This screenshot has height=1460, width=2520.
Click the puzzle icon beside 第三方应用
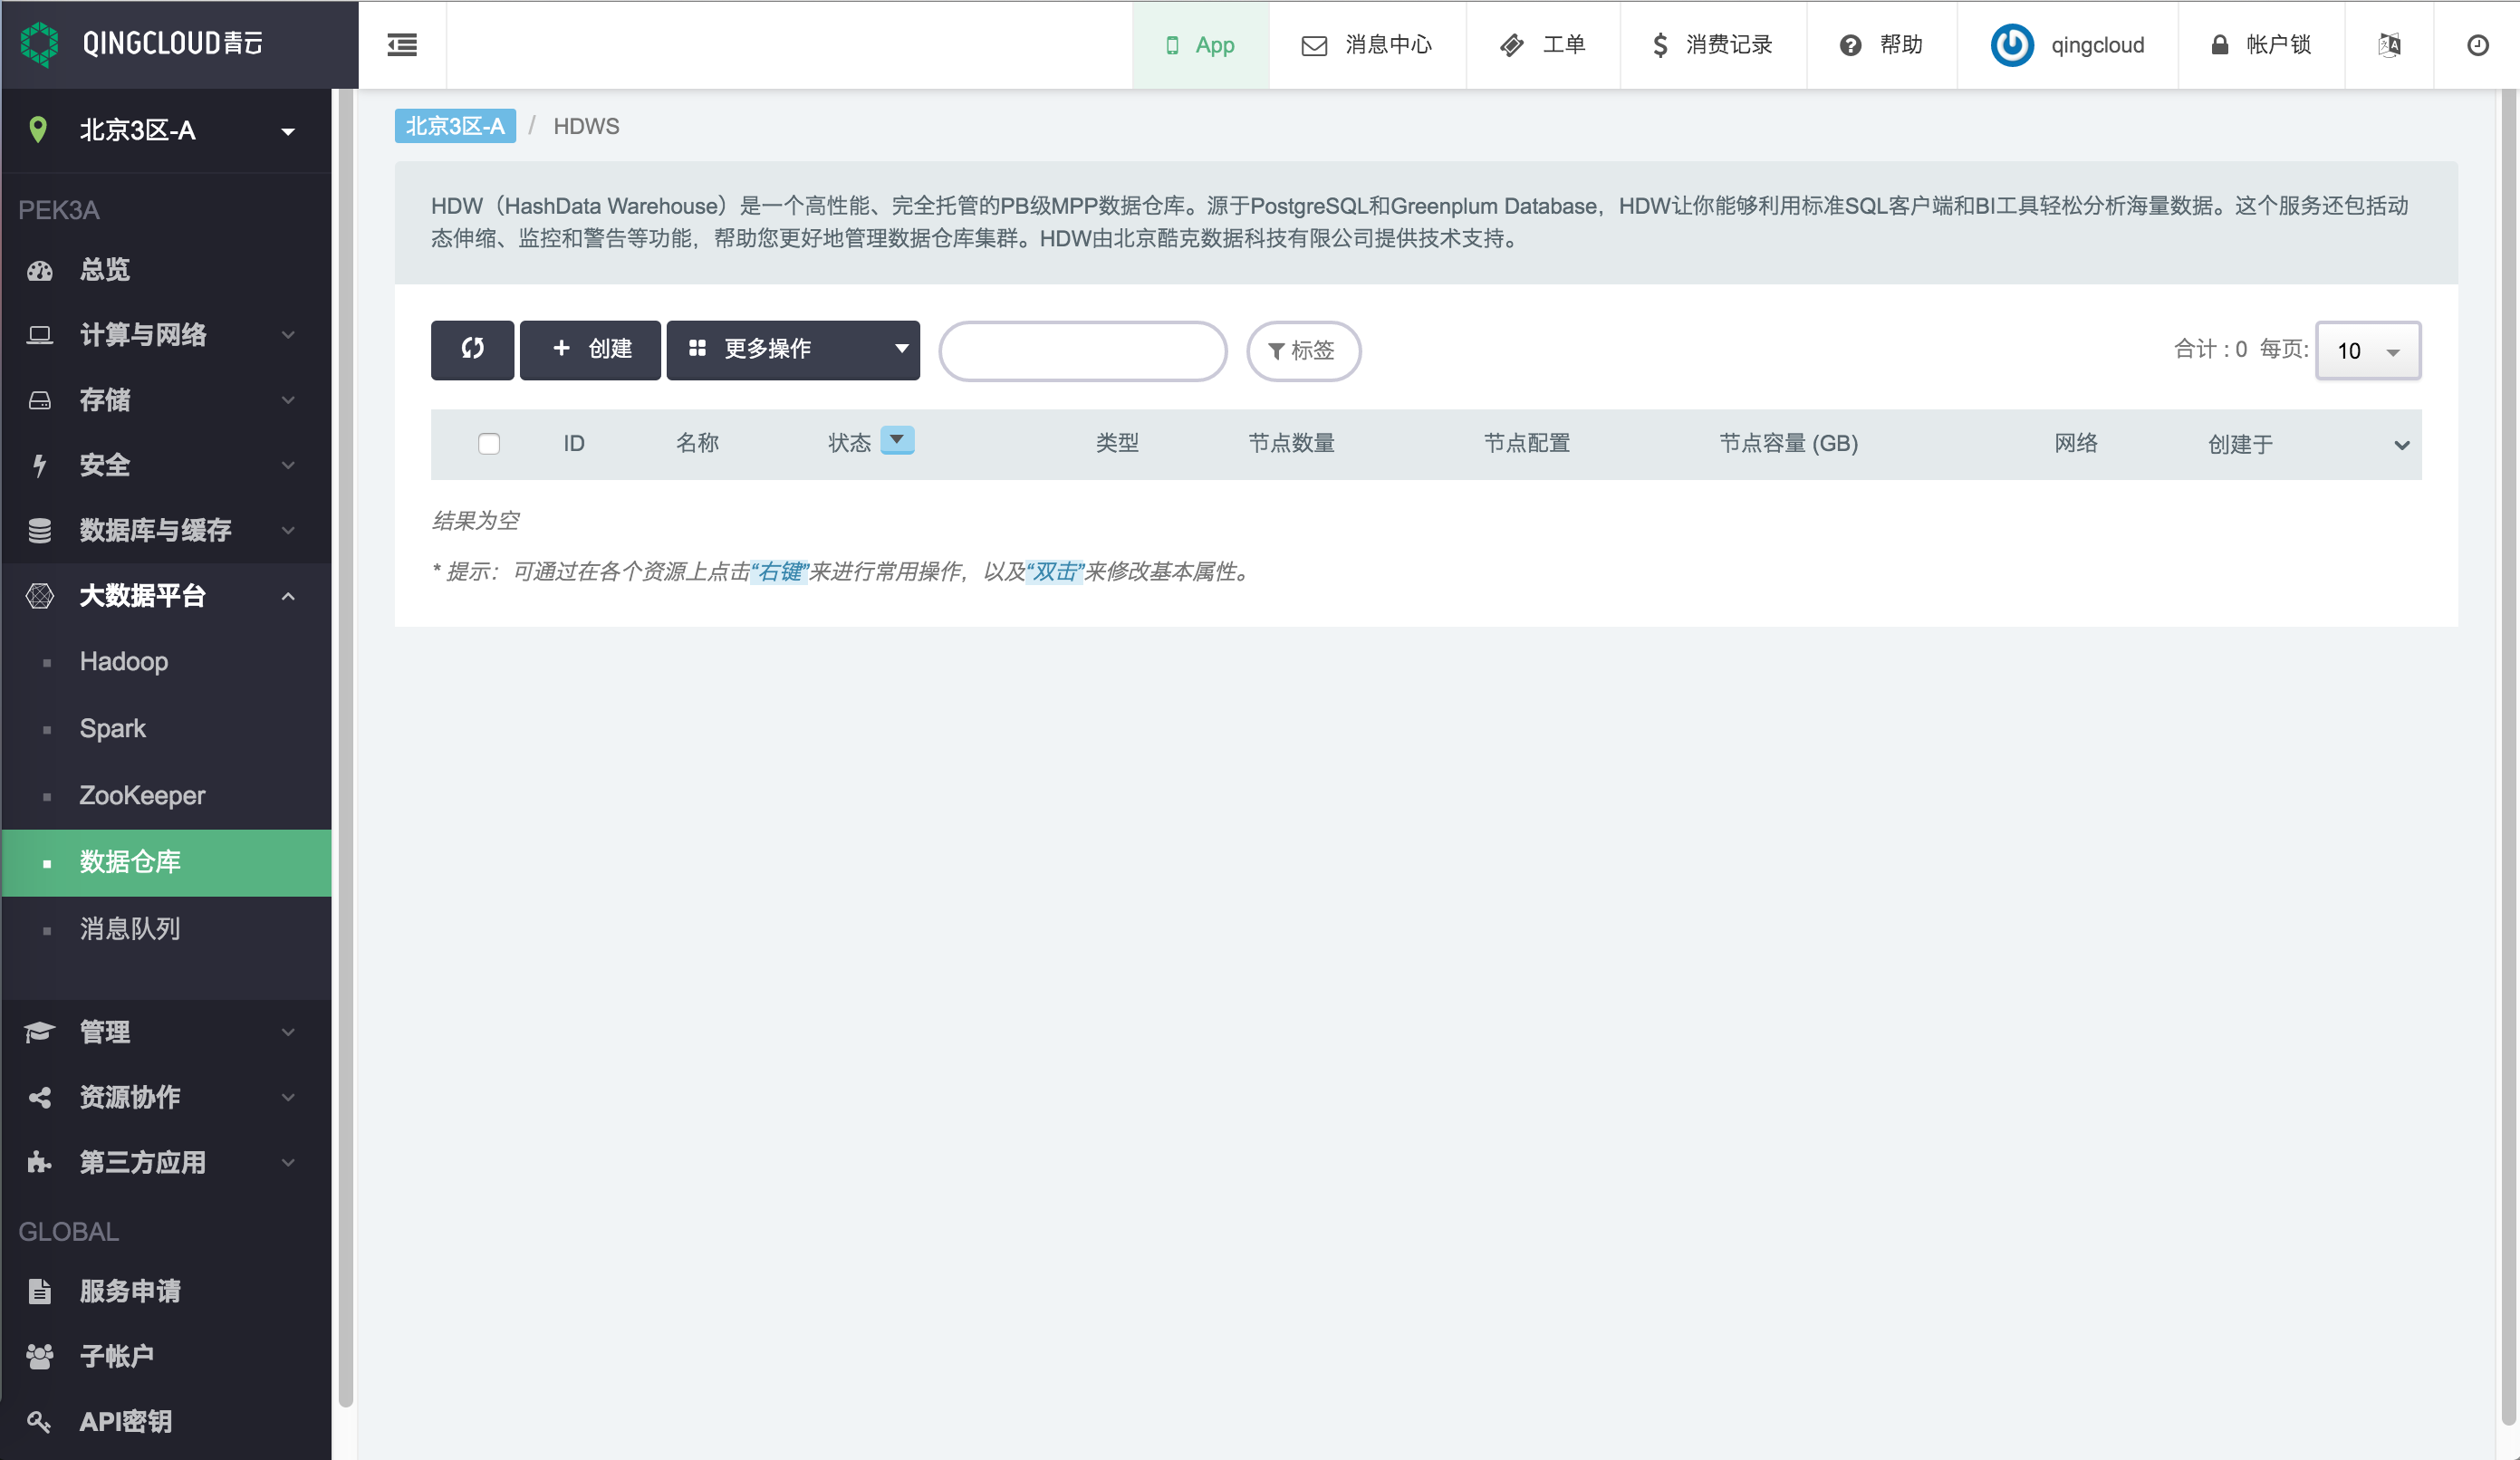click(40, 1162)
